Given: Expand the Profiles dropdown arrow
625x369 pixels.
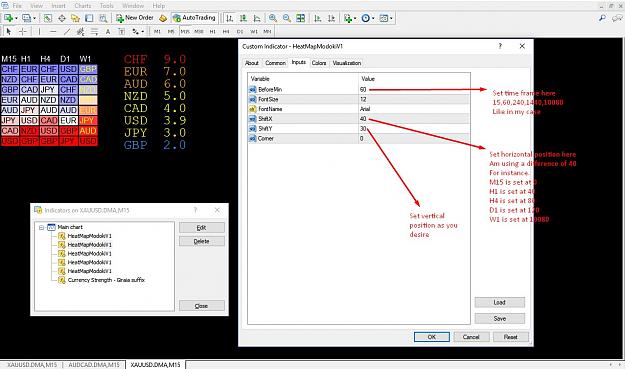Looking at the screenshot, I should [34, 18].
